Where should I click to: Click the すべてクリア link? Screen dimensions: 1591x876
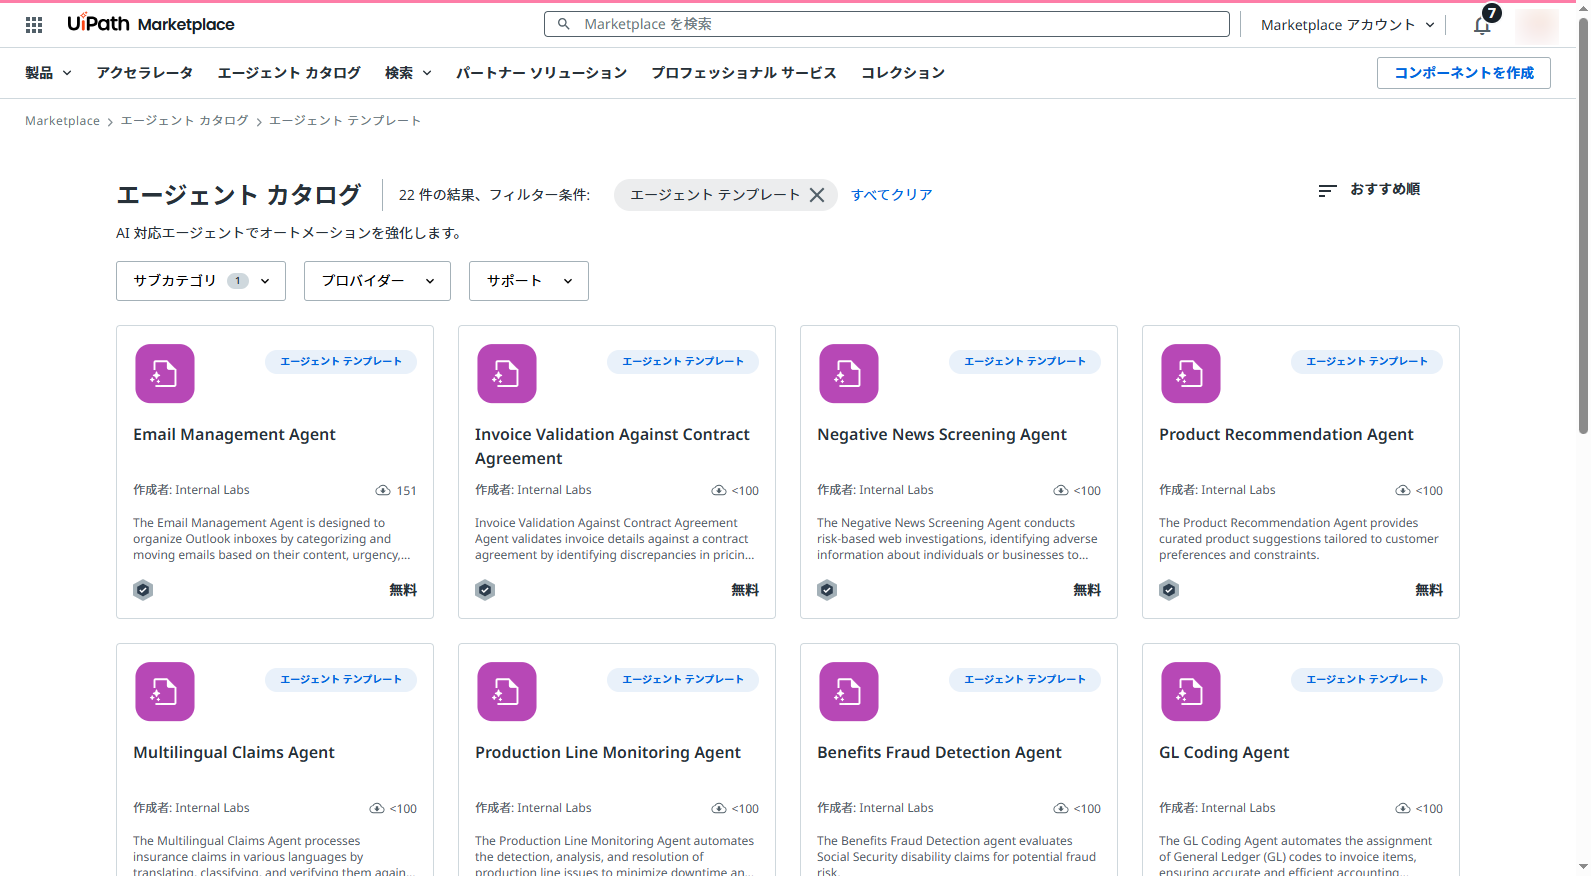coord(891,195)
